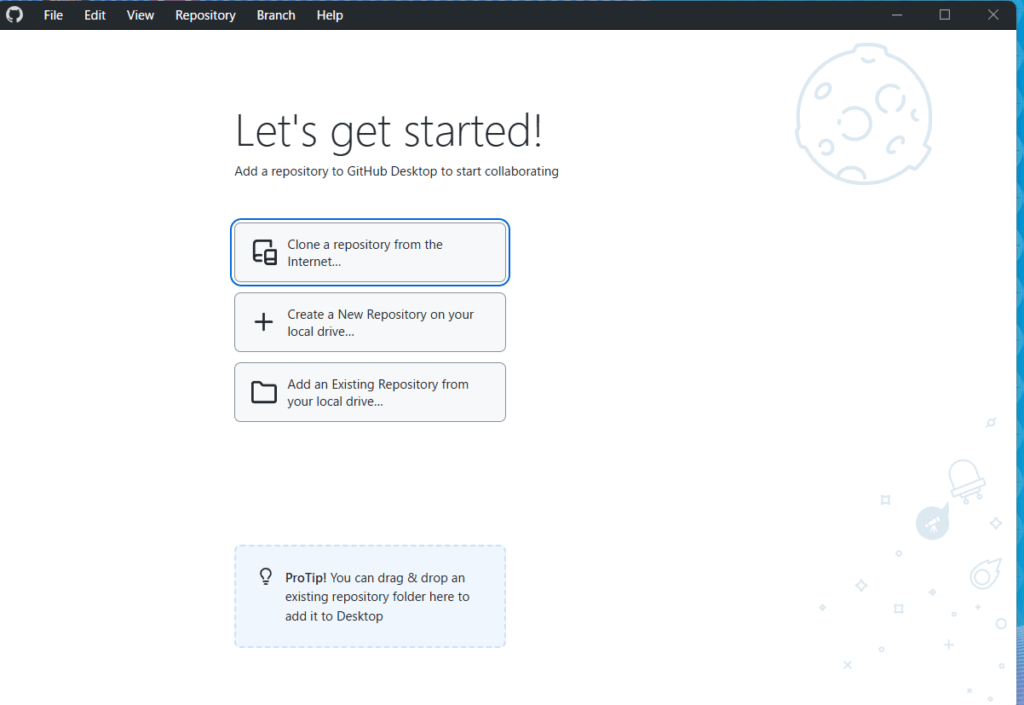
Task: Open the Help menu
Action: click(x=330, y=15)
